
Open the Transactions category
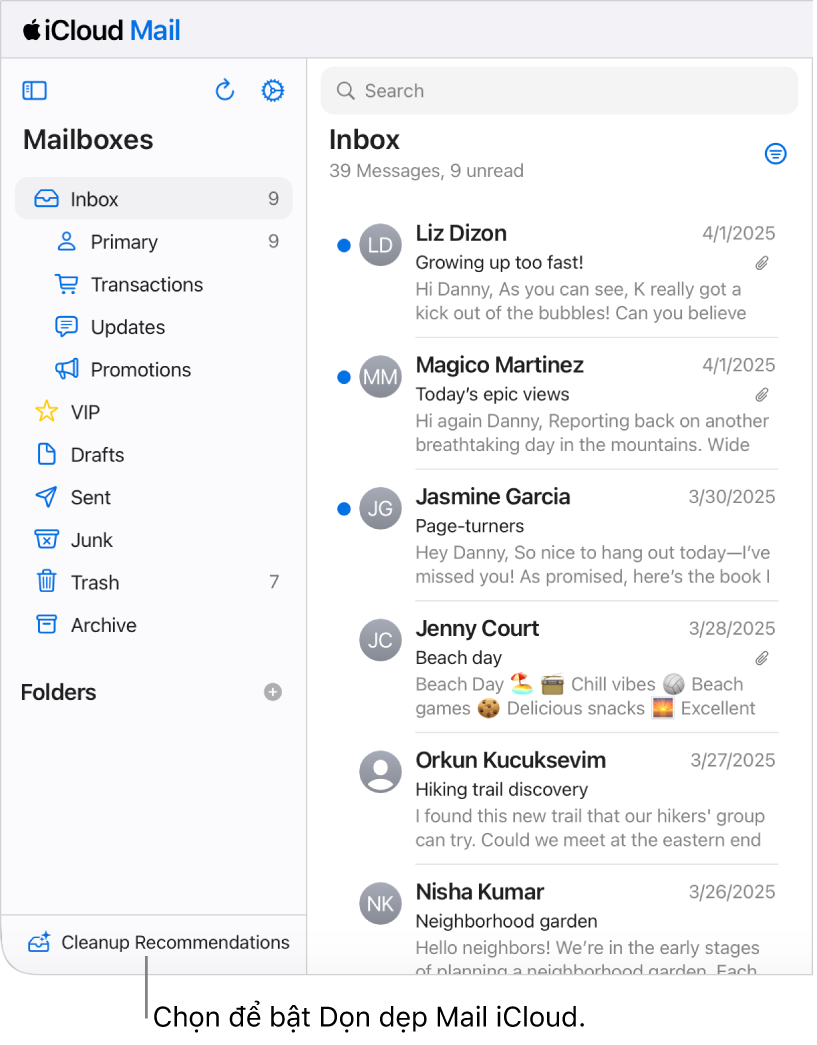[153, 284]
